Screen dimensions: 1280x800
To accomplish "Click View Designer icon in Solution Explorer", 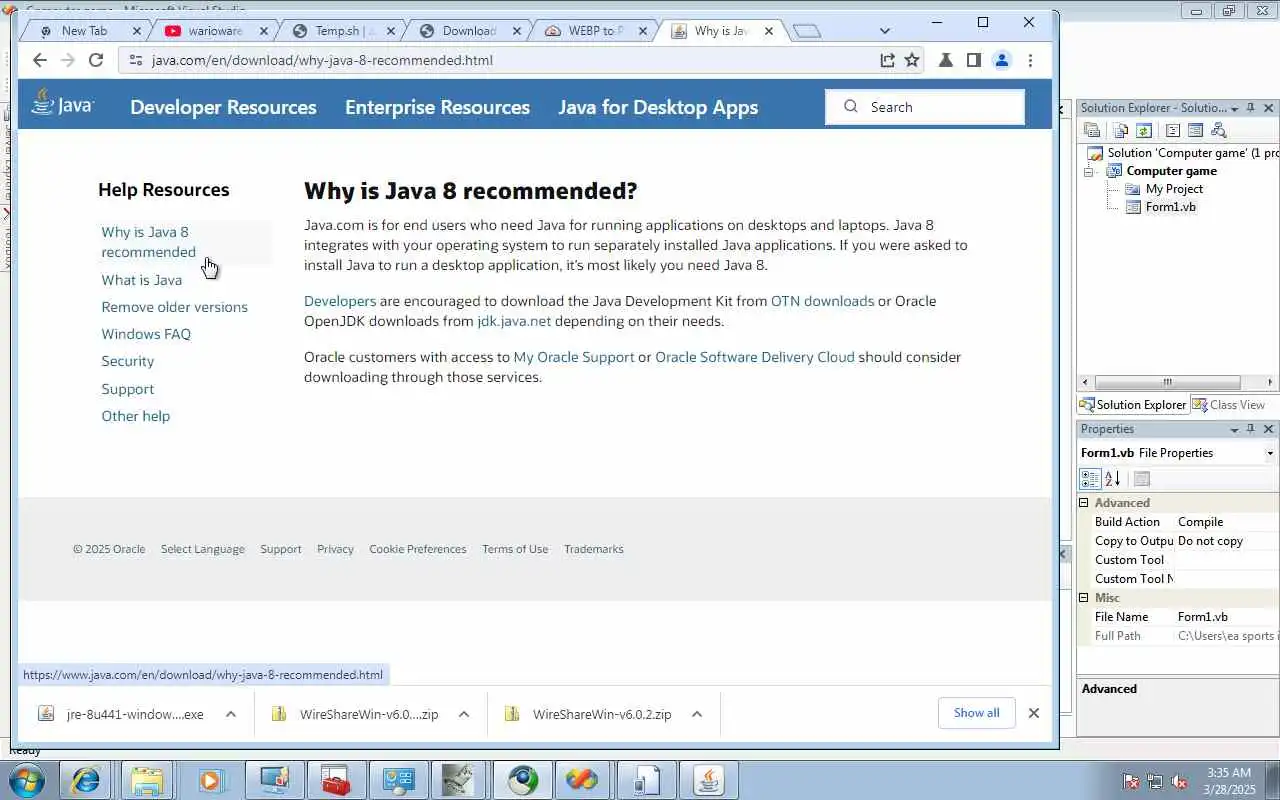I will tap(1195, 130).
